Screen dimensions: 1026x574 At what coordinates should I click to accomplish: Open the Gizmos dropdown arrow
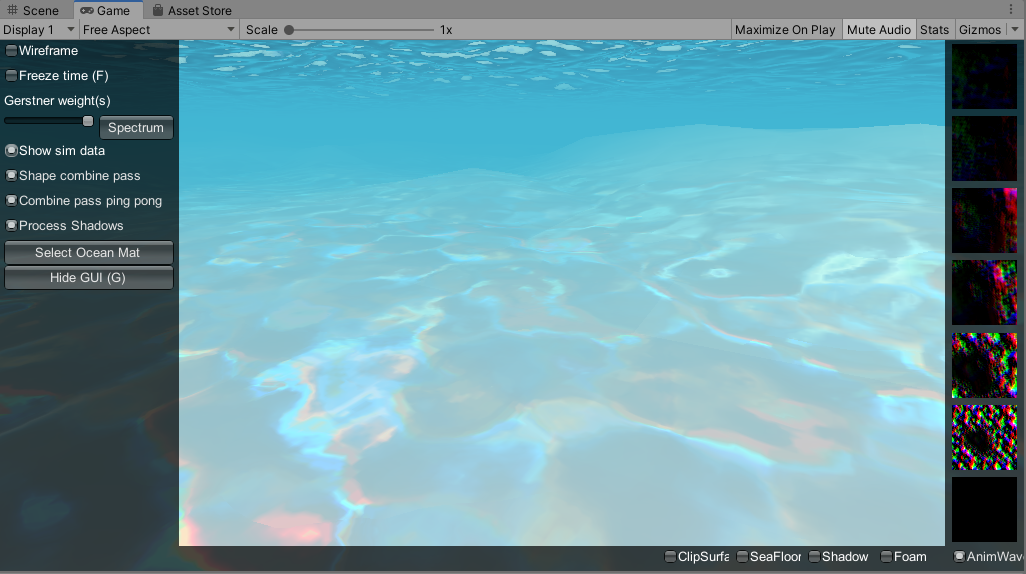tap(1015, 29)
